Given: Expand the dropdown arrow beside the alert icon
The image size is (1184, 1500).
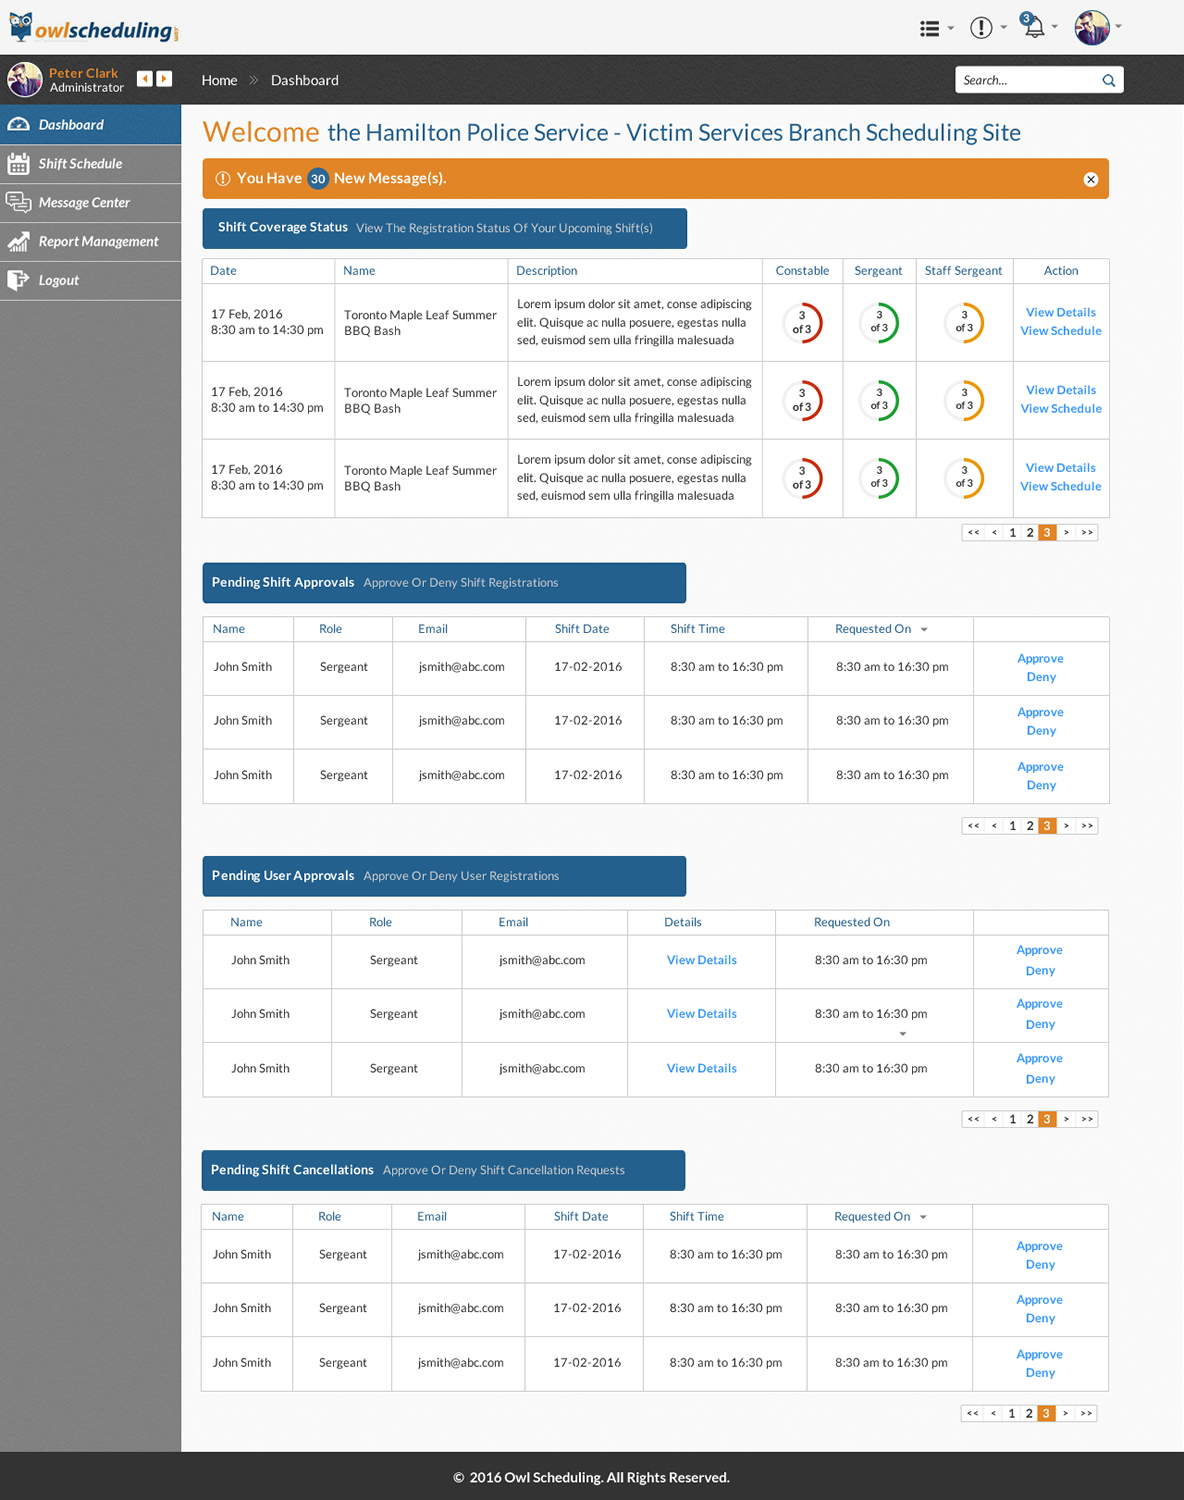Looking at the screenshot, I should point(1004,28).
